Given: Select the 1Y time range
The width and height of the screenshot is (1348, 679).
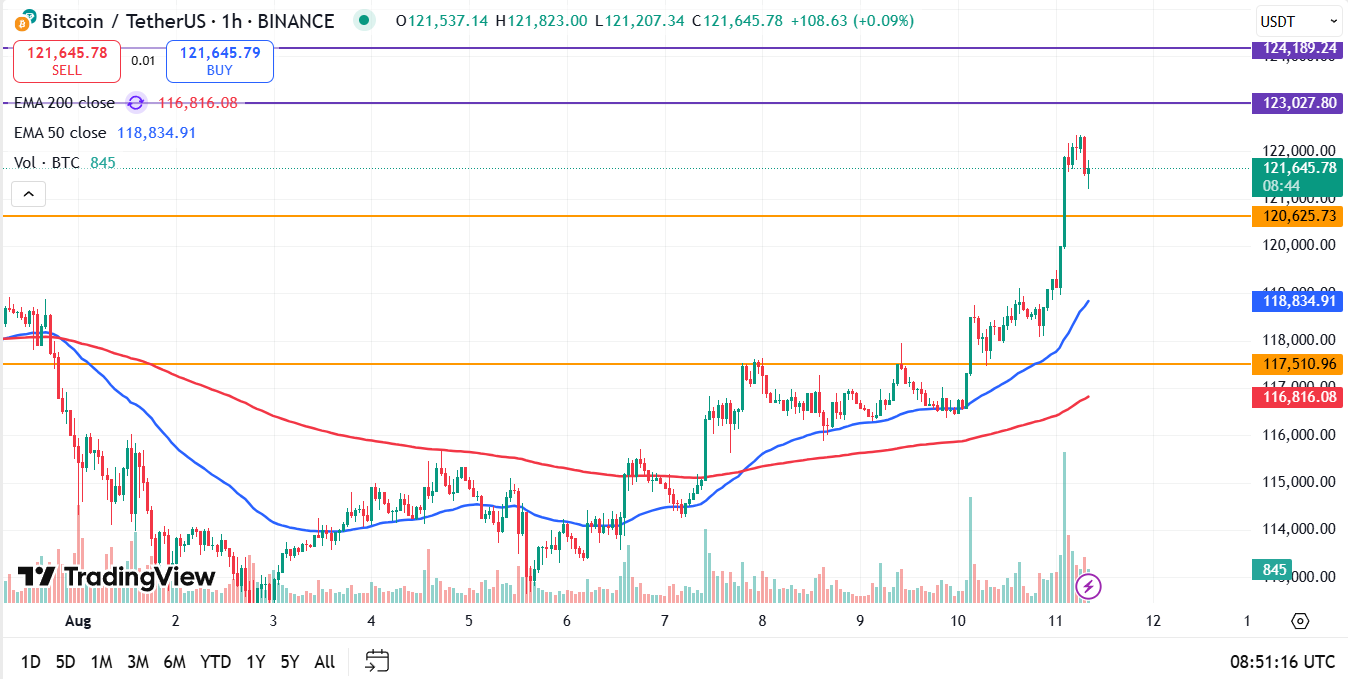Looking at the screenshot, I should click(x=256, y=661).
